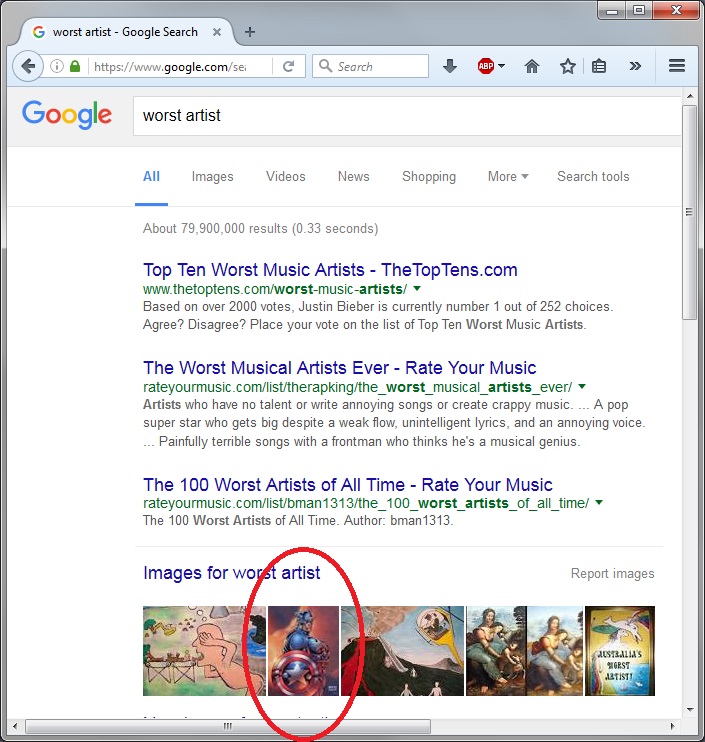Bookmark this page with star icon
Image resolution: width=705 pixels, height=742 pixels.
(x=568, y=67)
